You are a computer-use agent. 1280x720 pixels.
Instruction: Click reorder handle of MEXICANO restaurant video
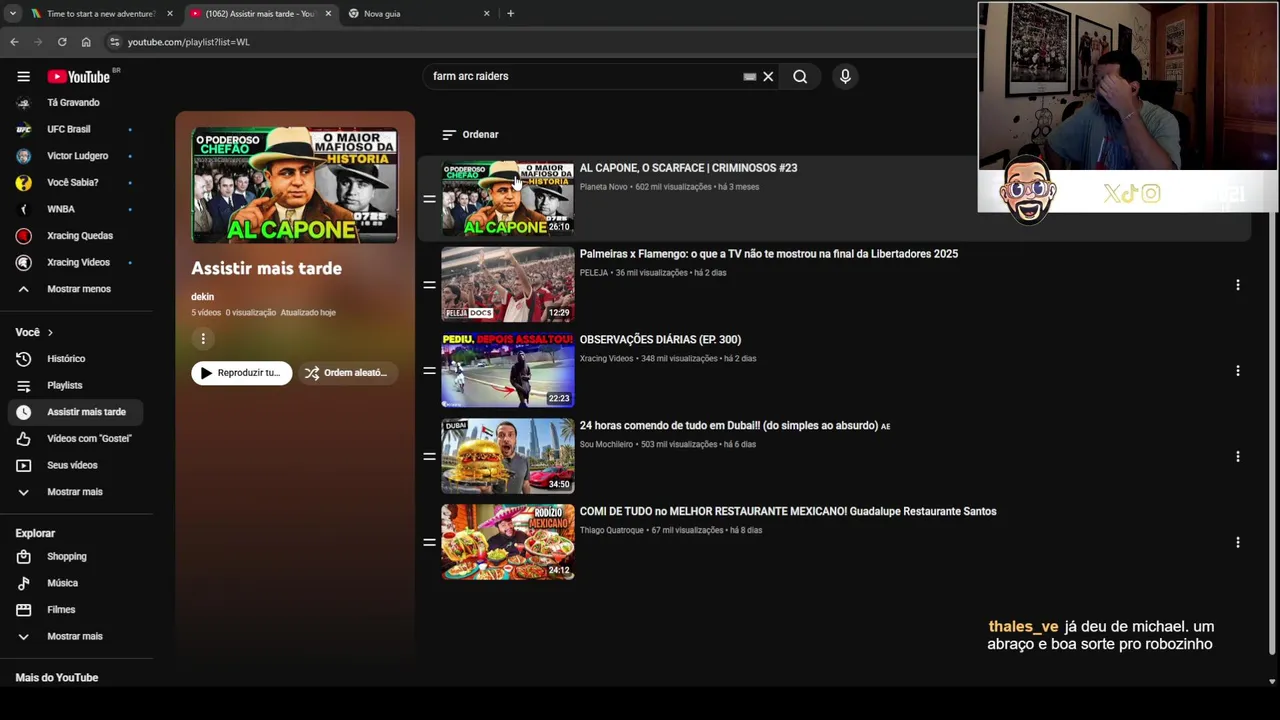point(429,542)
